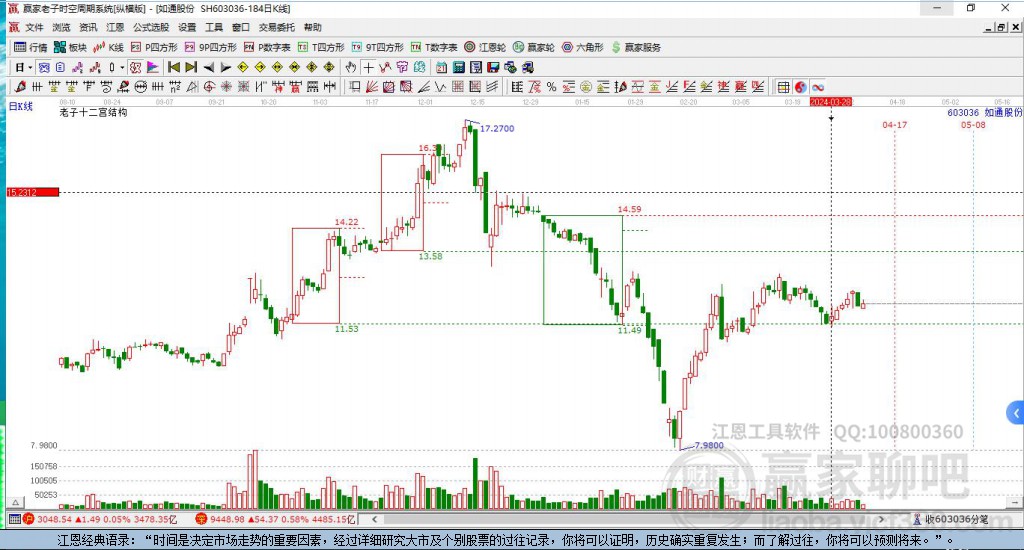Launch the 江恩轮 Gann wheel
This screenshot has height=550, width=1024.
pyautogui.click(x=485, y=47)
